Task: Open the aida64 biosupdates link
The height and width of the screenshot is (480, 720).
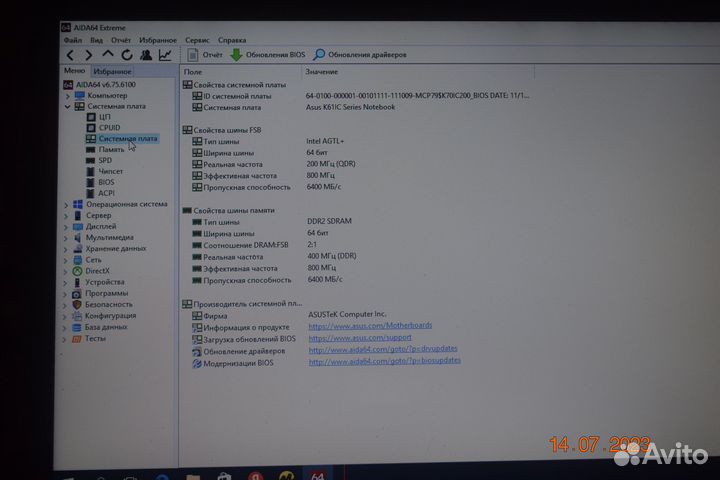Action: pos(385,361)
